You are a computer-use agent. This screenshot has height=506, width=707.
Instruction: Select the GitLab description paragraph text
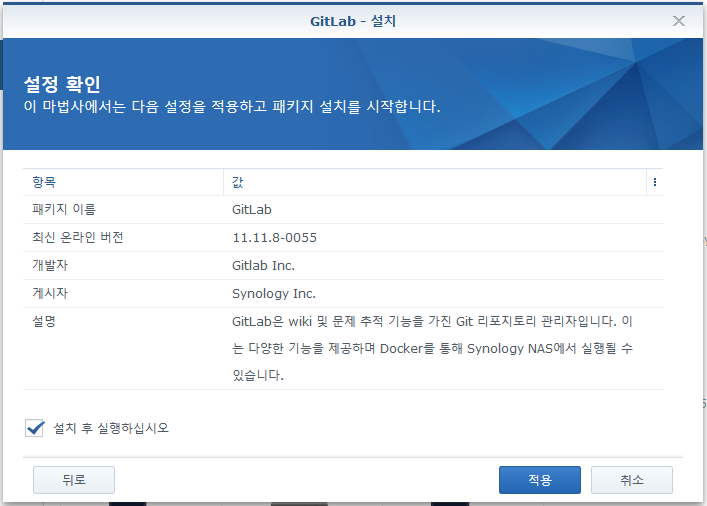click(x=432, y=348)
